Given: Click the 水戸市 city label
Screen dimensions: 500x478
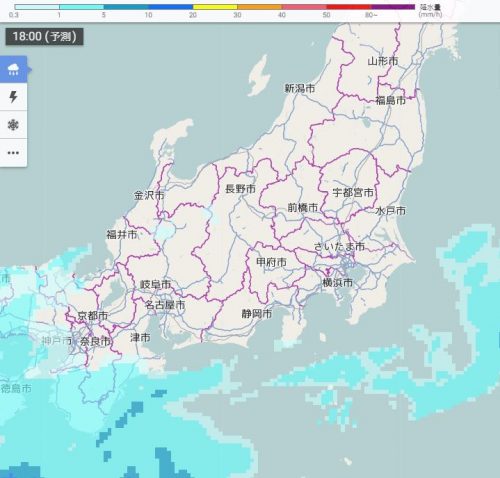Looking at the screenshot, I should [390, 211].
